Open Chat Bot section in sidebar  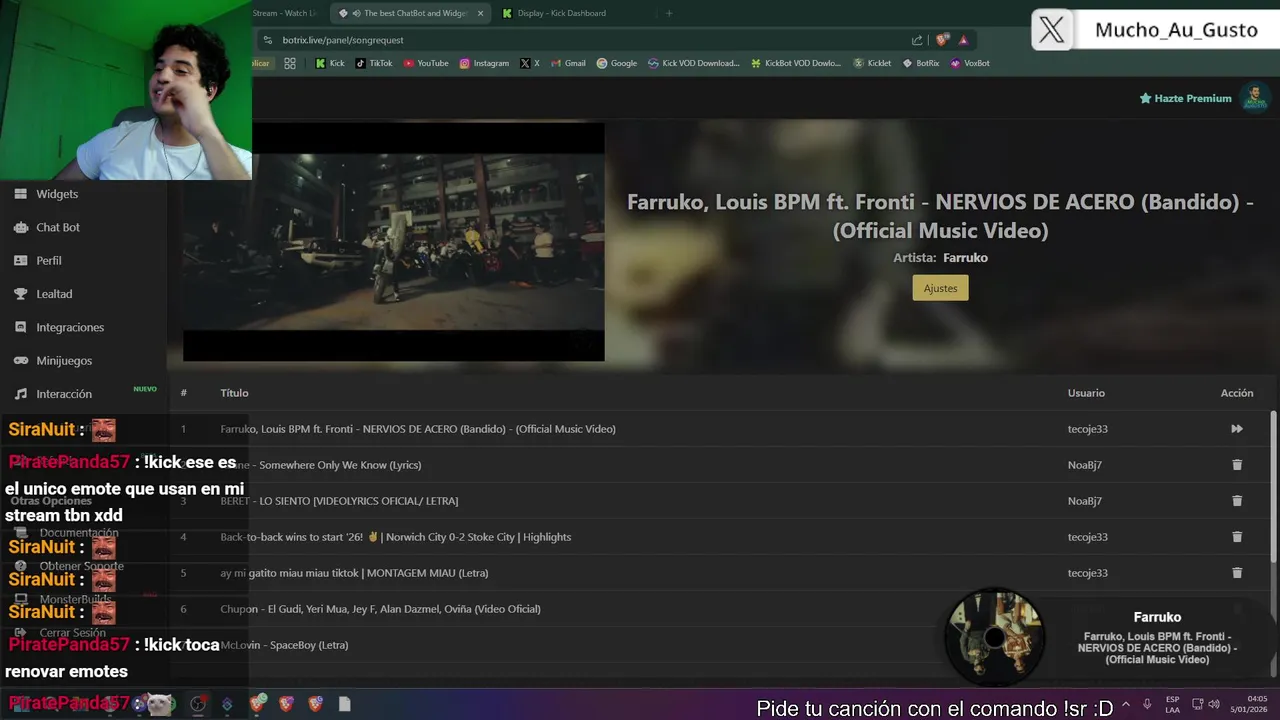(58, 227)
